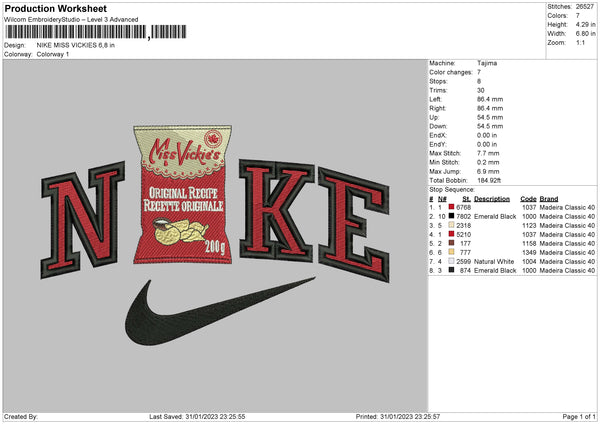Image resolution: width=600 pixels, height=424 pixels.
Task: Click the dark swatch beside 874 stitches
Action: (451, 270)
